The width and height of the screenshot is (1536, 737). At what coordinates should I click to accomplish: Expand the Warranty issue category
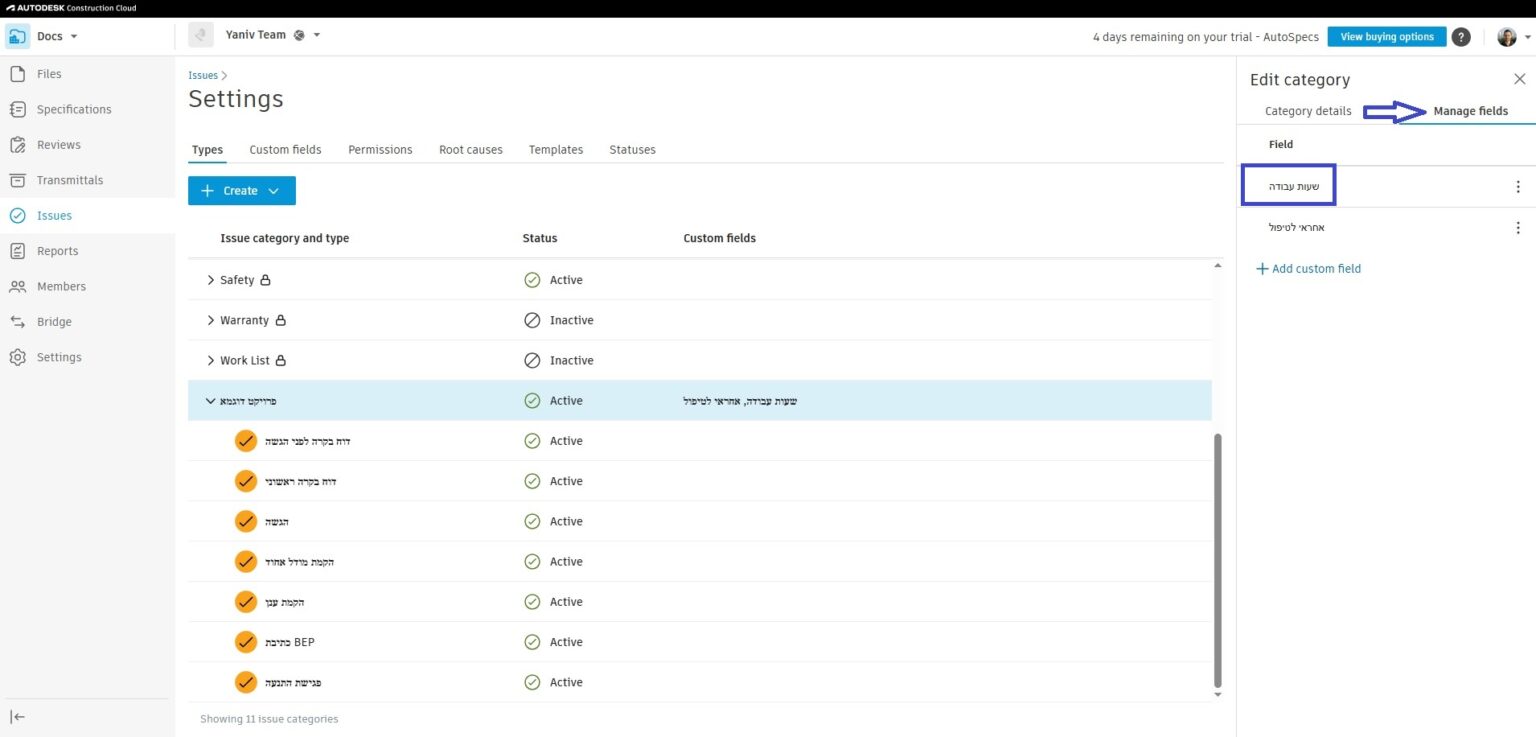[210, 320]
